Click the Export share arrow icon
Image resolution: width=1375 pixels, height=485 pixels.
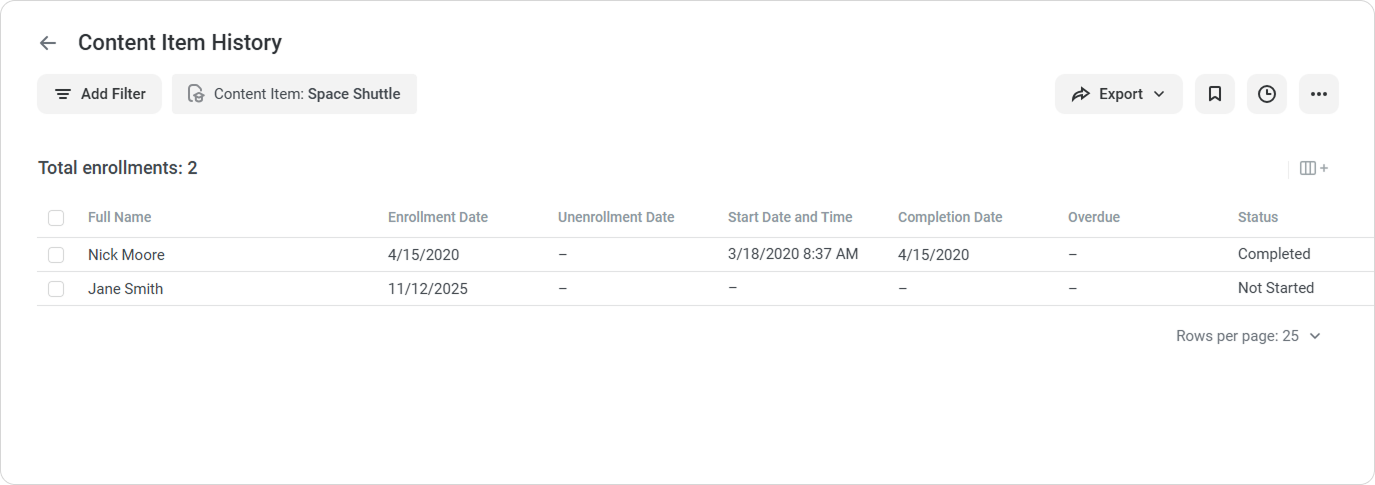click(x=1081, y=94)
